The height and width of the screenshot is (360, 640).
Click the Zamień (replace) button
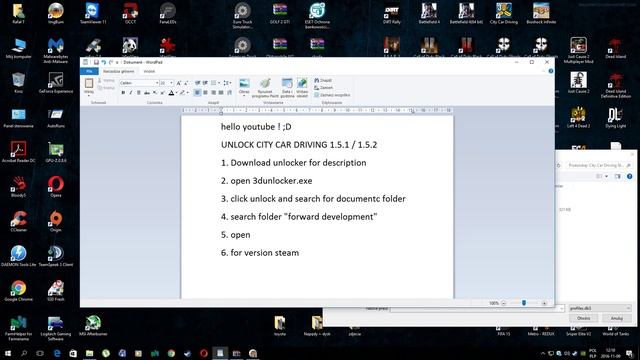pyautogui.click(x=324, y=88)
